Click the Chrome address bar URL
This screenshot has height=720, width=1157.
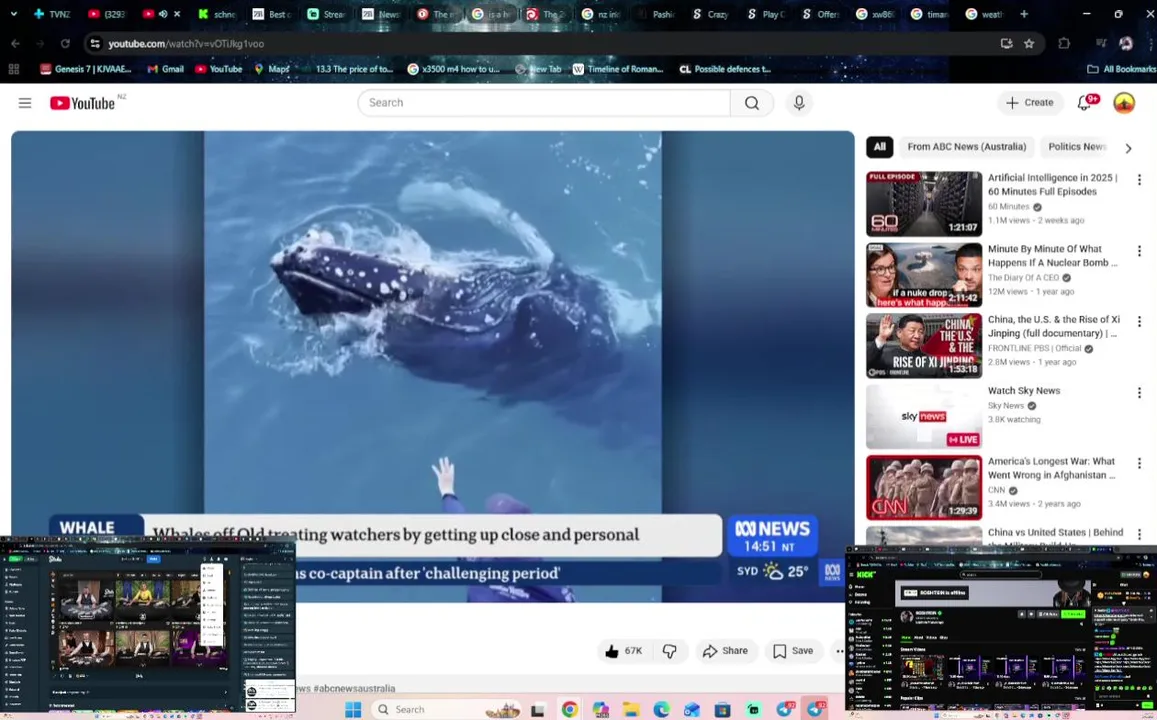click(186, 44)
